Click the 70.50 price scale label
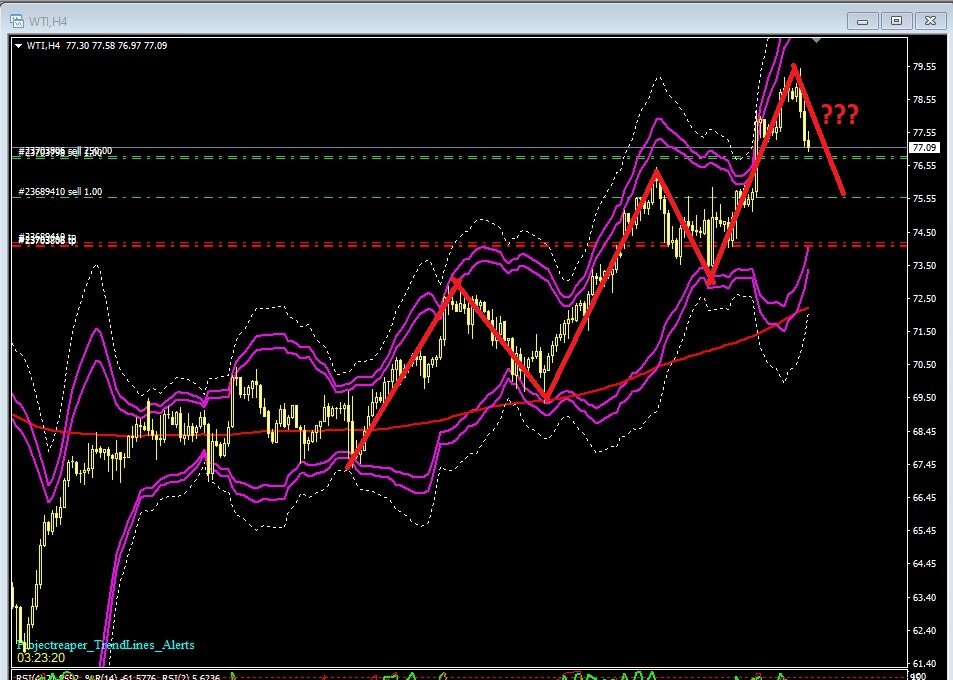 point(924,365)
